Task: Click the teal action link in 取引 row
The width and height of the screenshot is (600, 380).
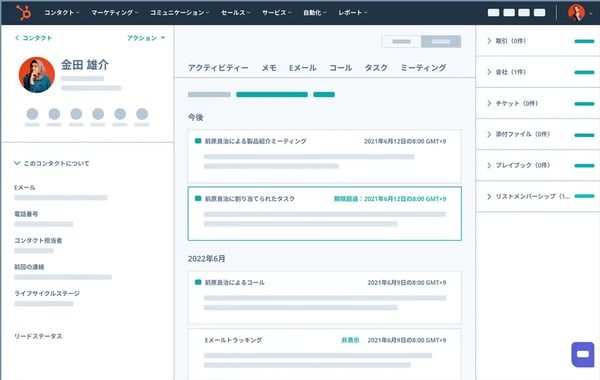Action: 584,41
